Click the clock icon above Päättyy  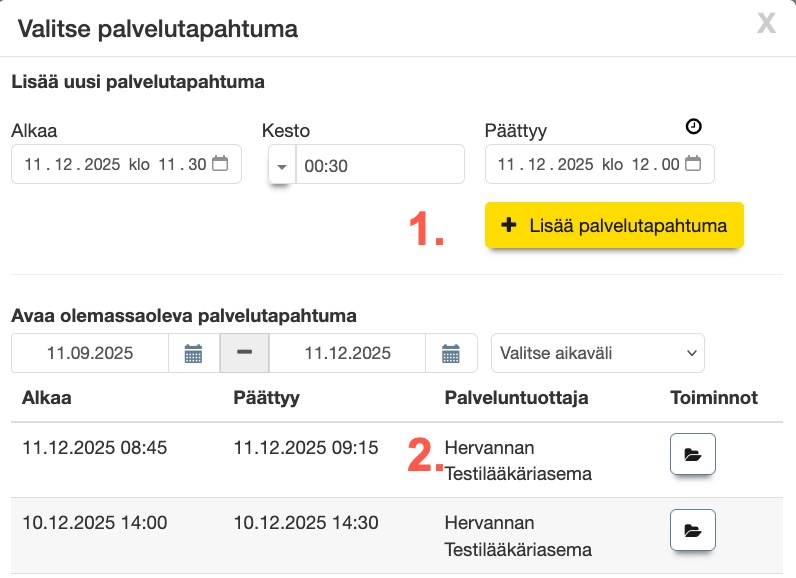pos(694,126)
